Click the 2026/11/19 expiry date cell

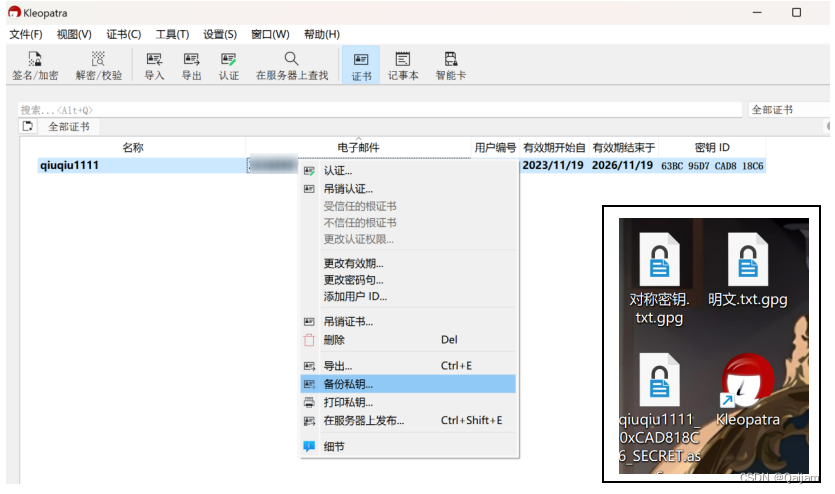(622, 166)
